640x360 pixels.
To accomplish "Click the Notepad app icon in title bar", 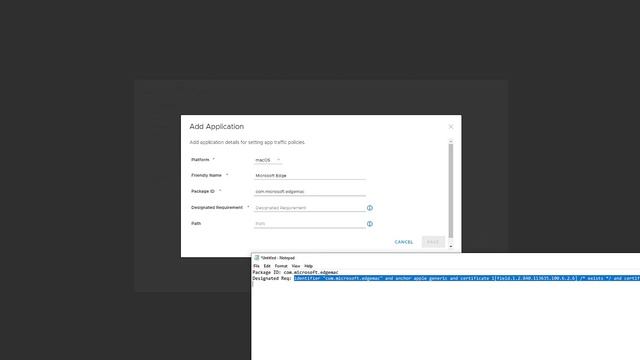I will (256, 258).
